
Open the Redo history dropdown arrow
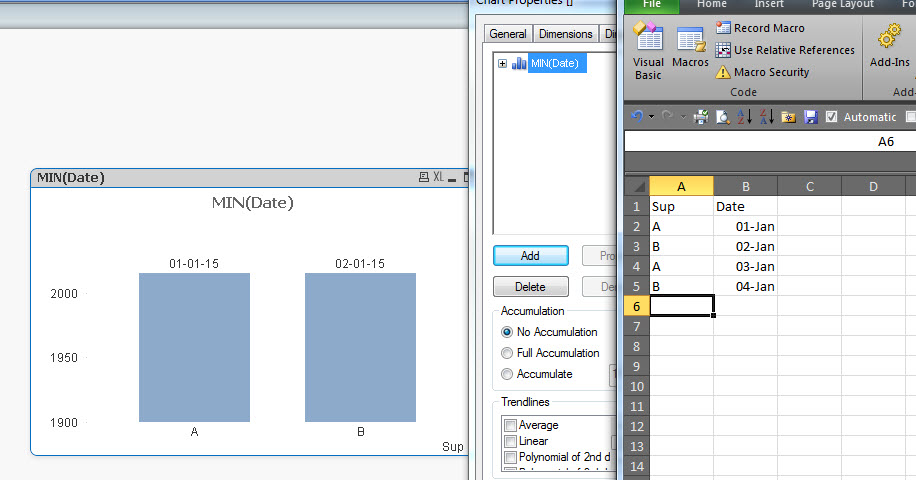(683, 117)
